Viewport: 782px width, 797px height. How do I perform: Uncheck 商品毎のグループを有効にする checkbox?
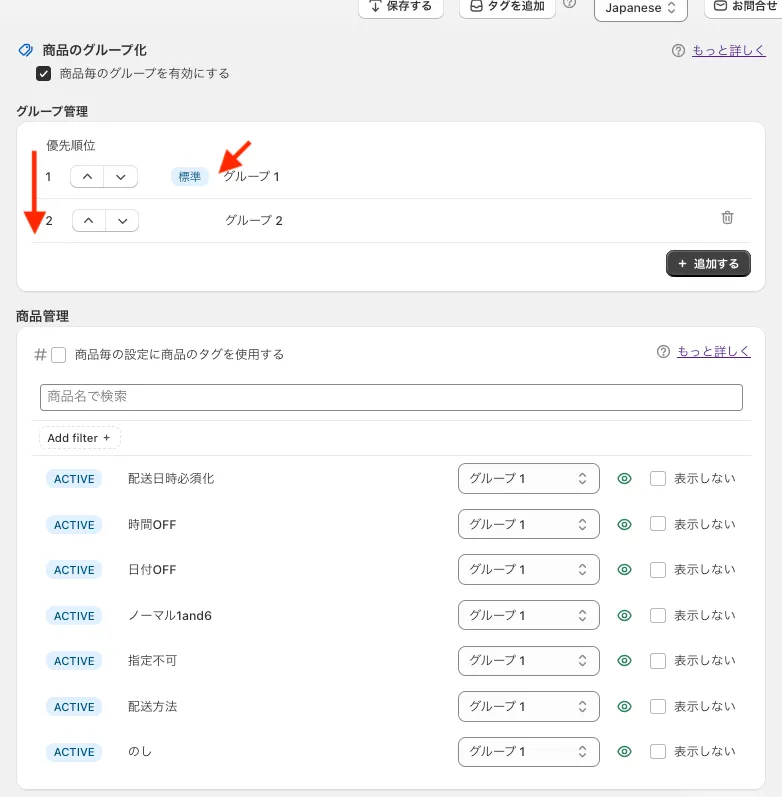click(44, 74)
